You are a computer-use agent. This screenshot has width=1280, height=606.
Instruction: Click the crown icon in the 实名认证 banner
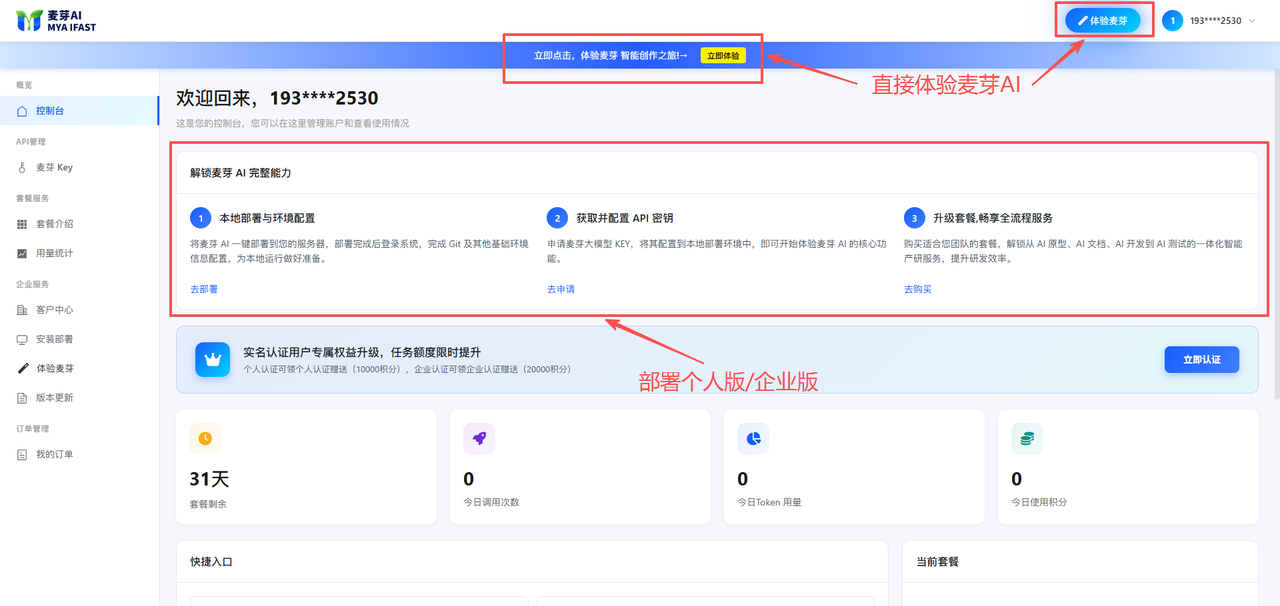coord(212,360)
